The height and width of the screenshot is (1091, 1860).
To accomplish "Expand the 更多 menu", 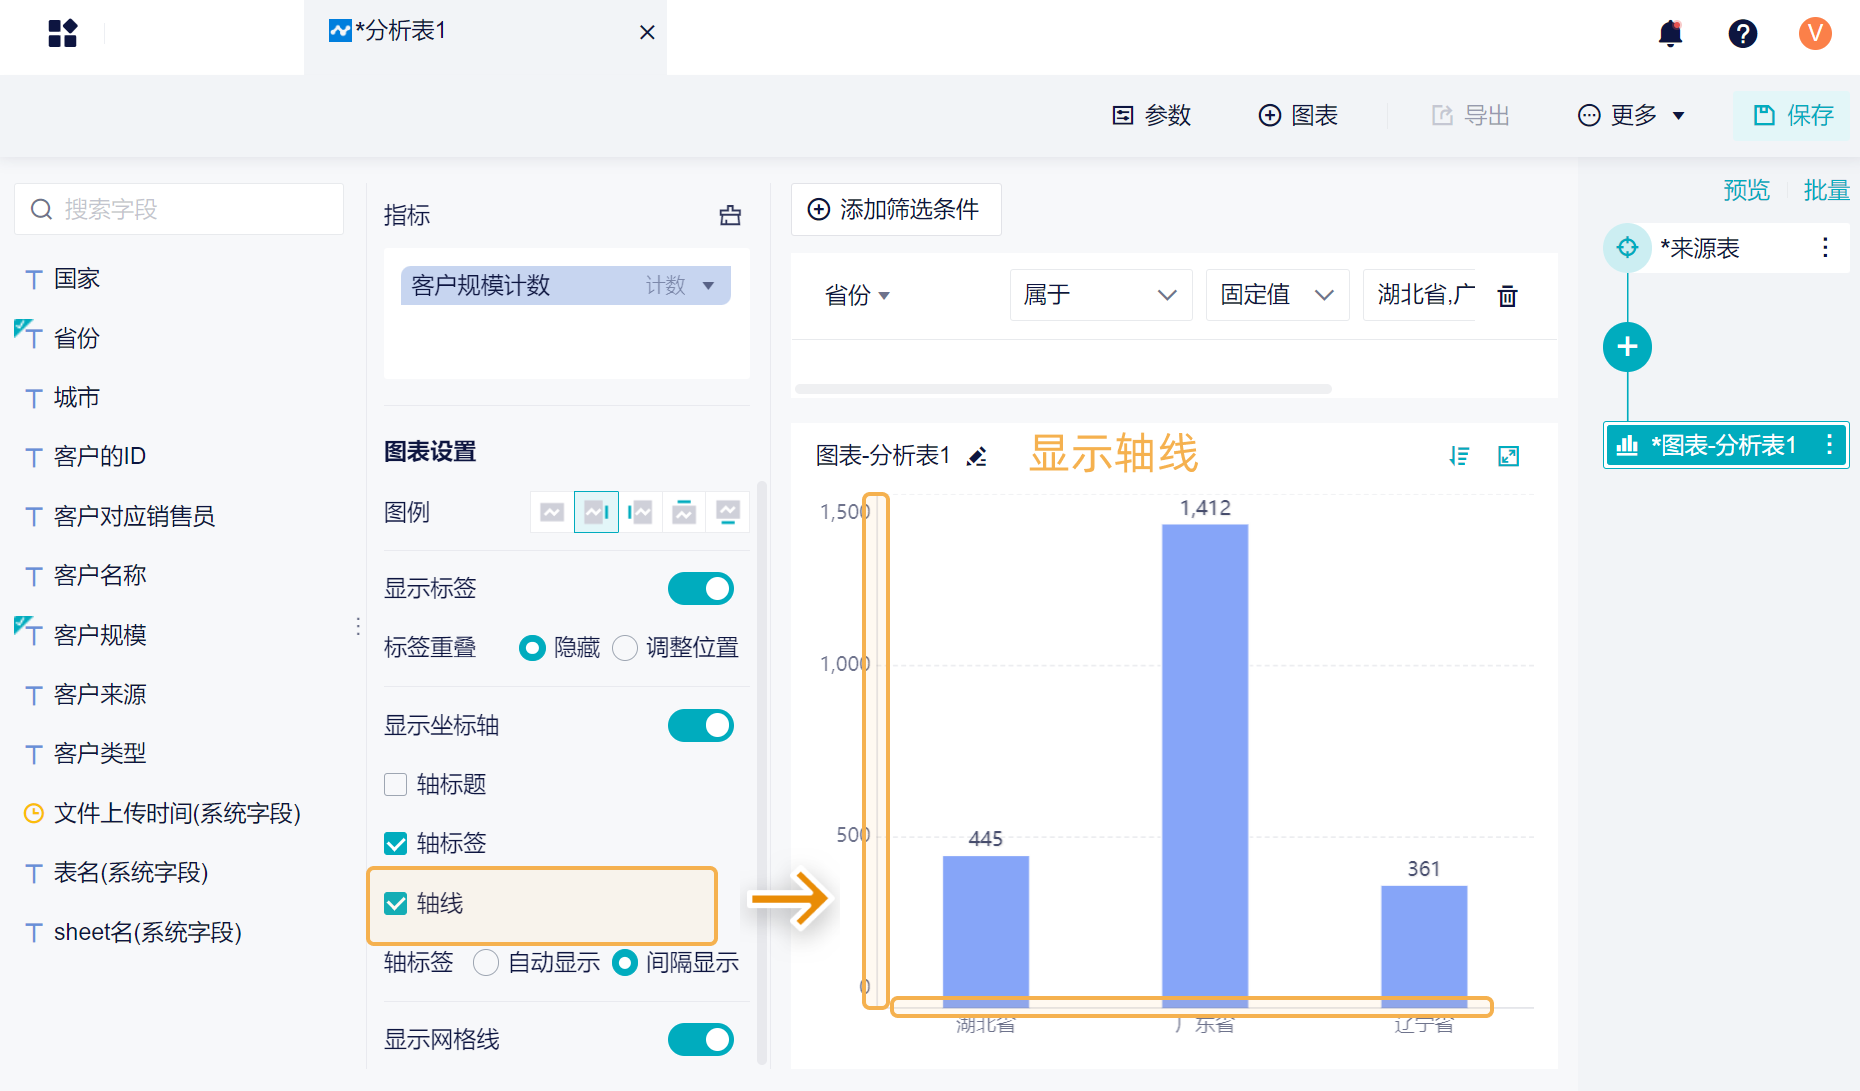I will tap(1631, 116).
